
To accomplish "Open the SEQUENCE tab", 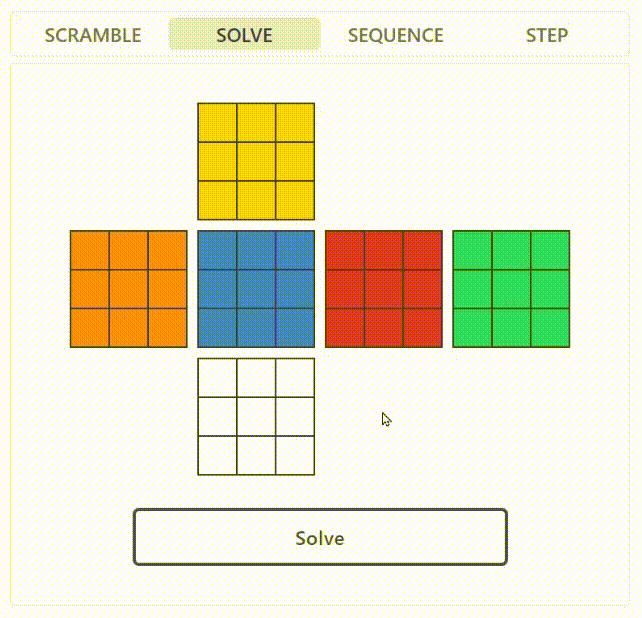I will [396, 35].
